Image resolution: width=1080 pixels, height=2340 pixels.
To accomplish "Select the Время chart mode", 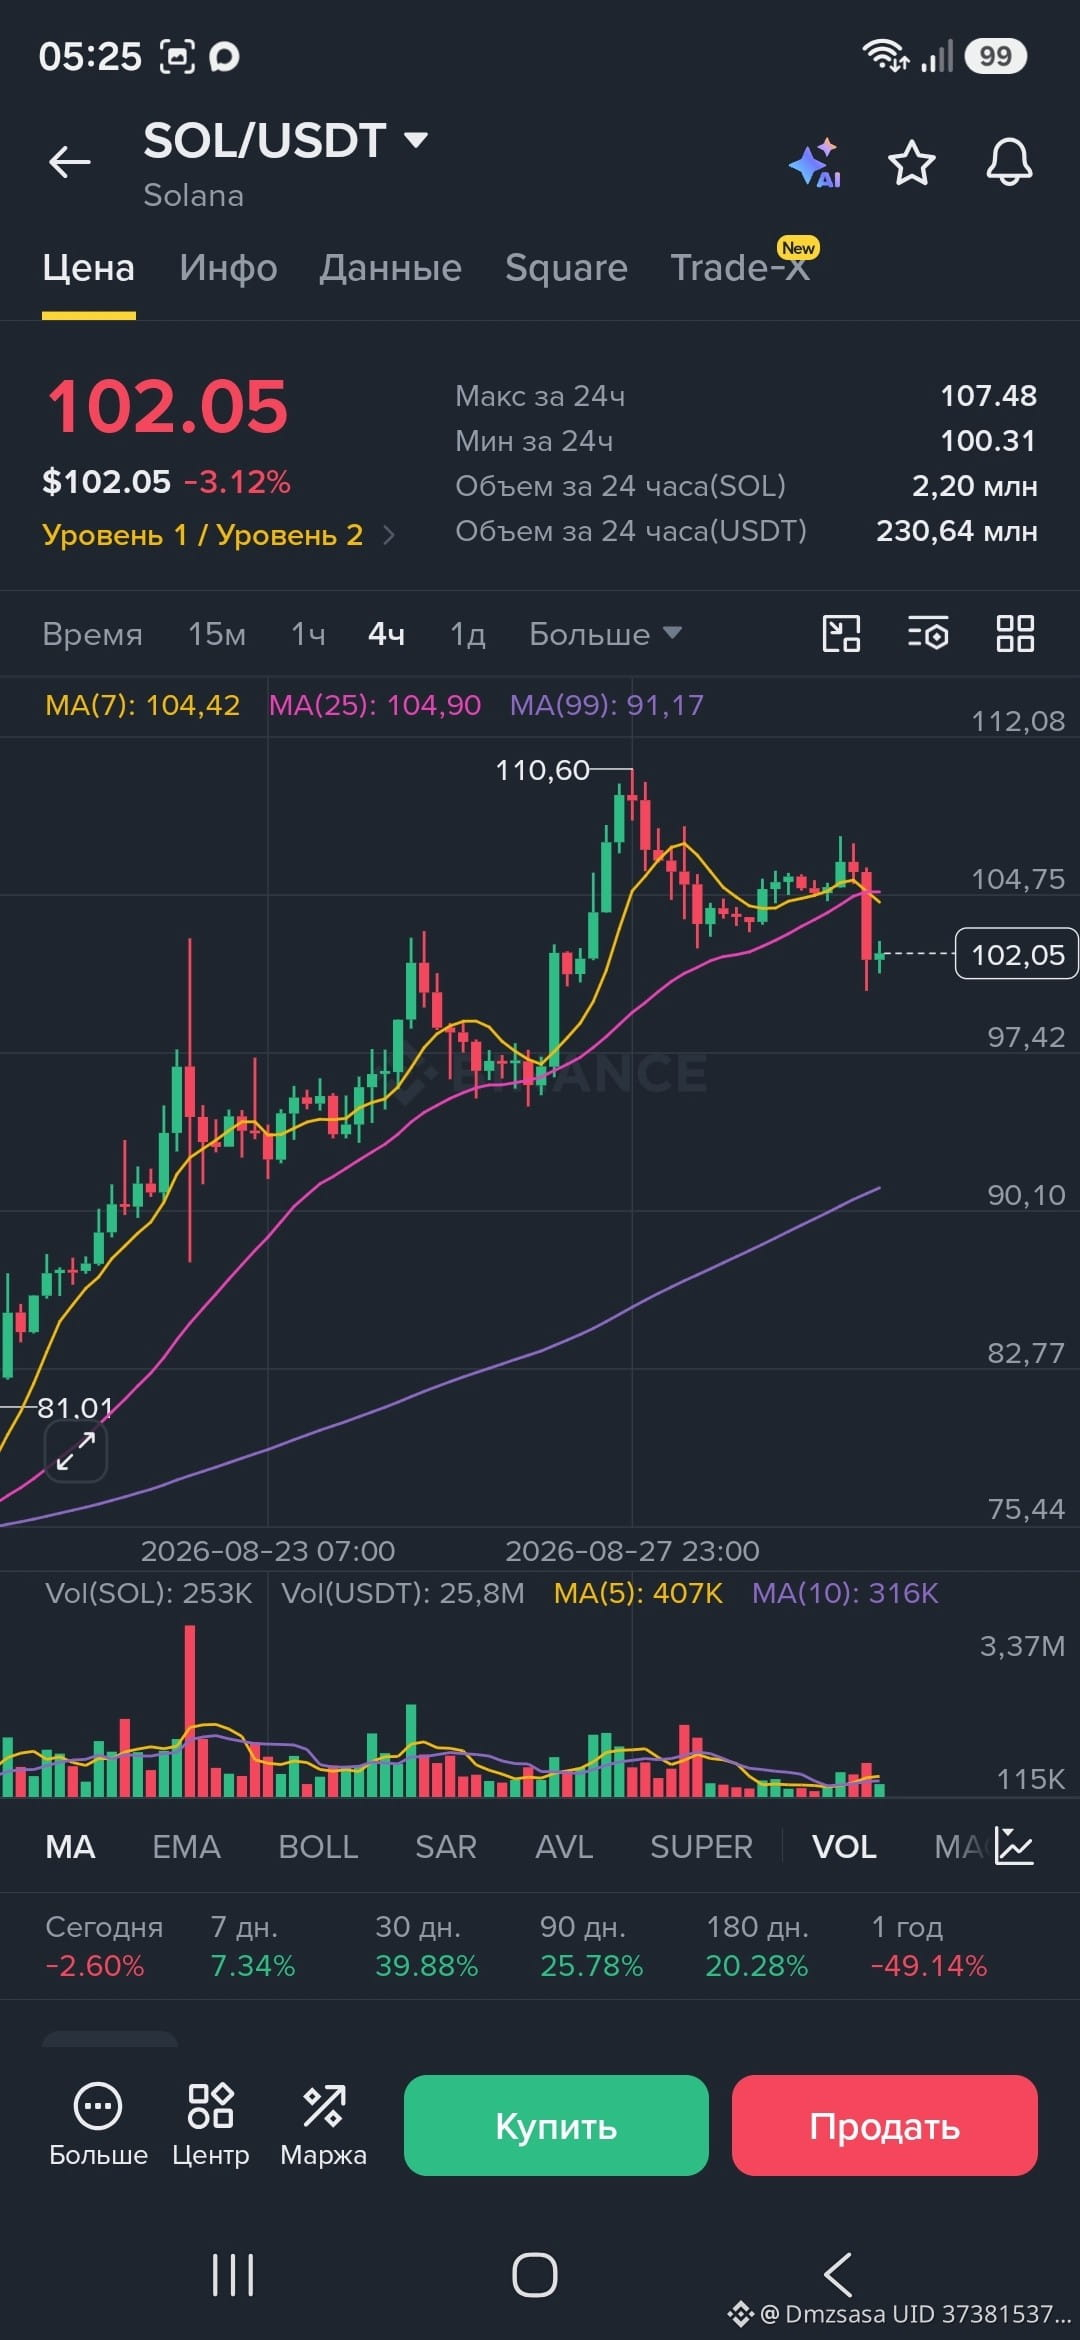I will [x=92, y=634].
